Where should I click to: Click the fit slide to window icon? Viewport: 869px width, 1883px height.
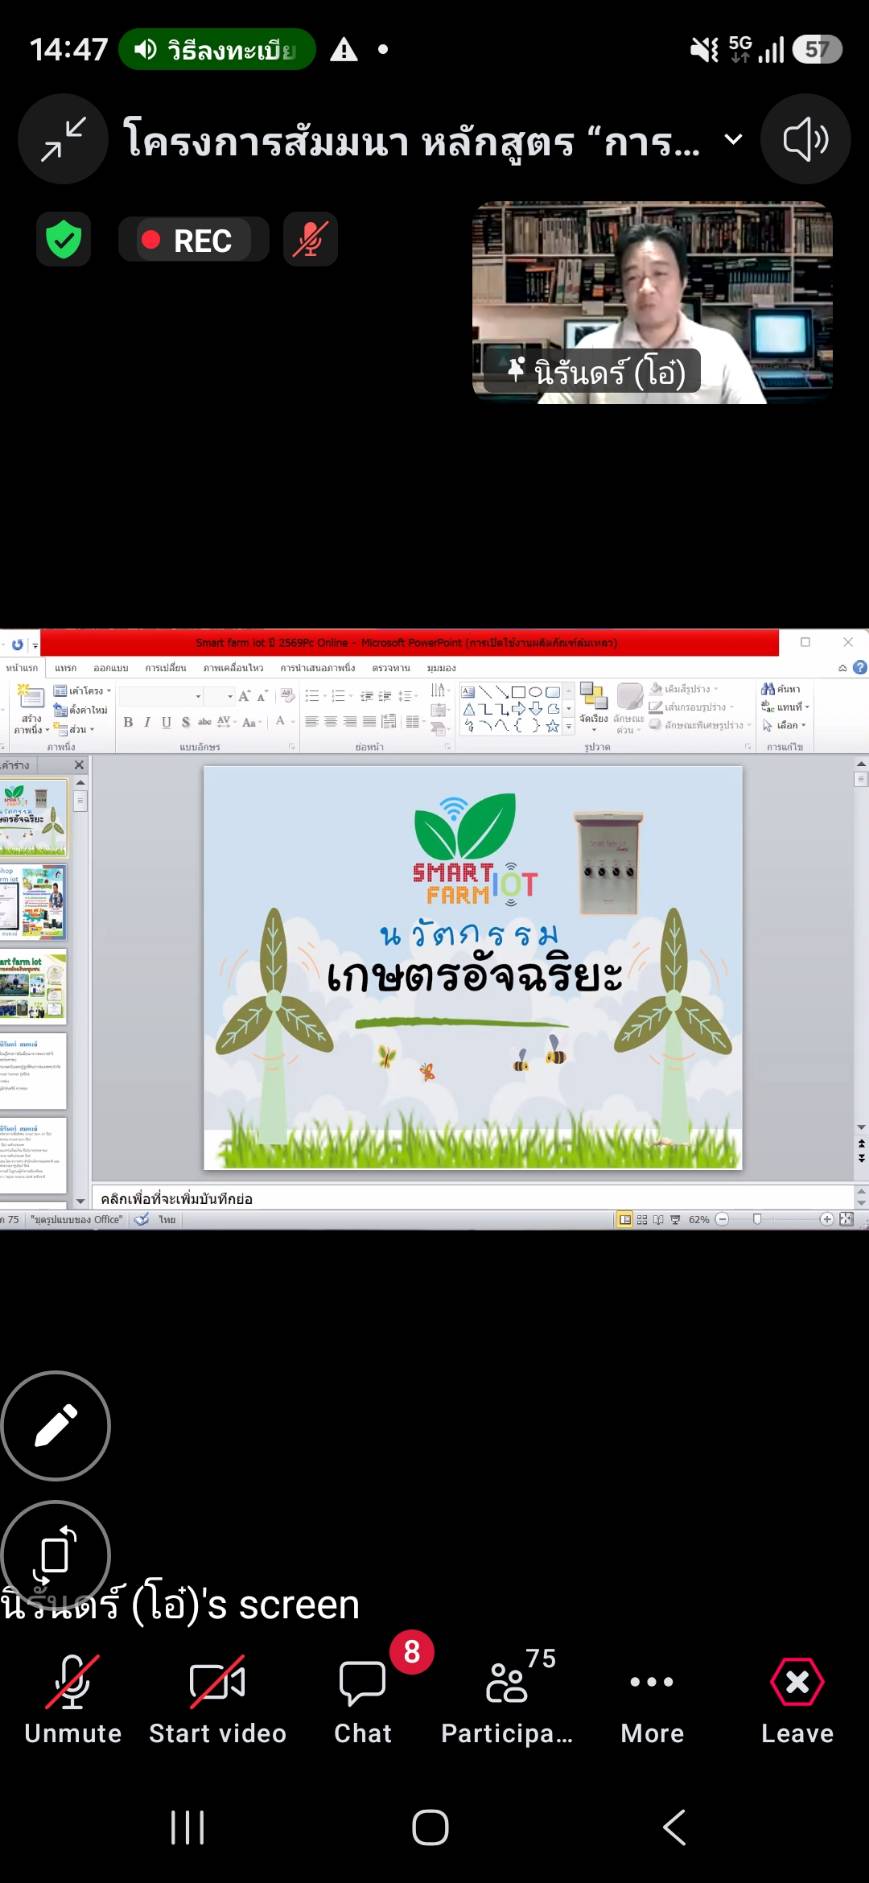[846, 1220]
